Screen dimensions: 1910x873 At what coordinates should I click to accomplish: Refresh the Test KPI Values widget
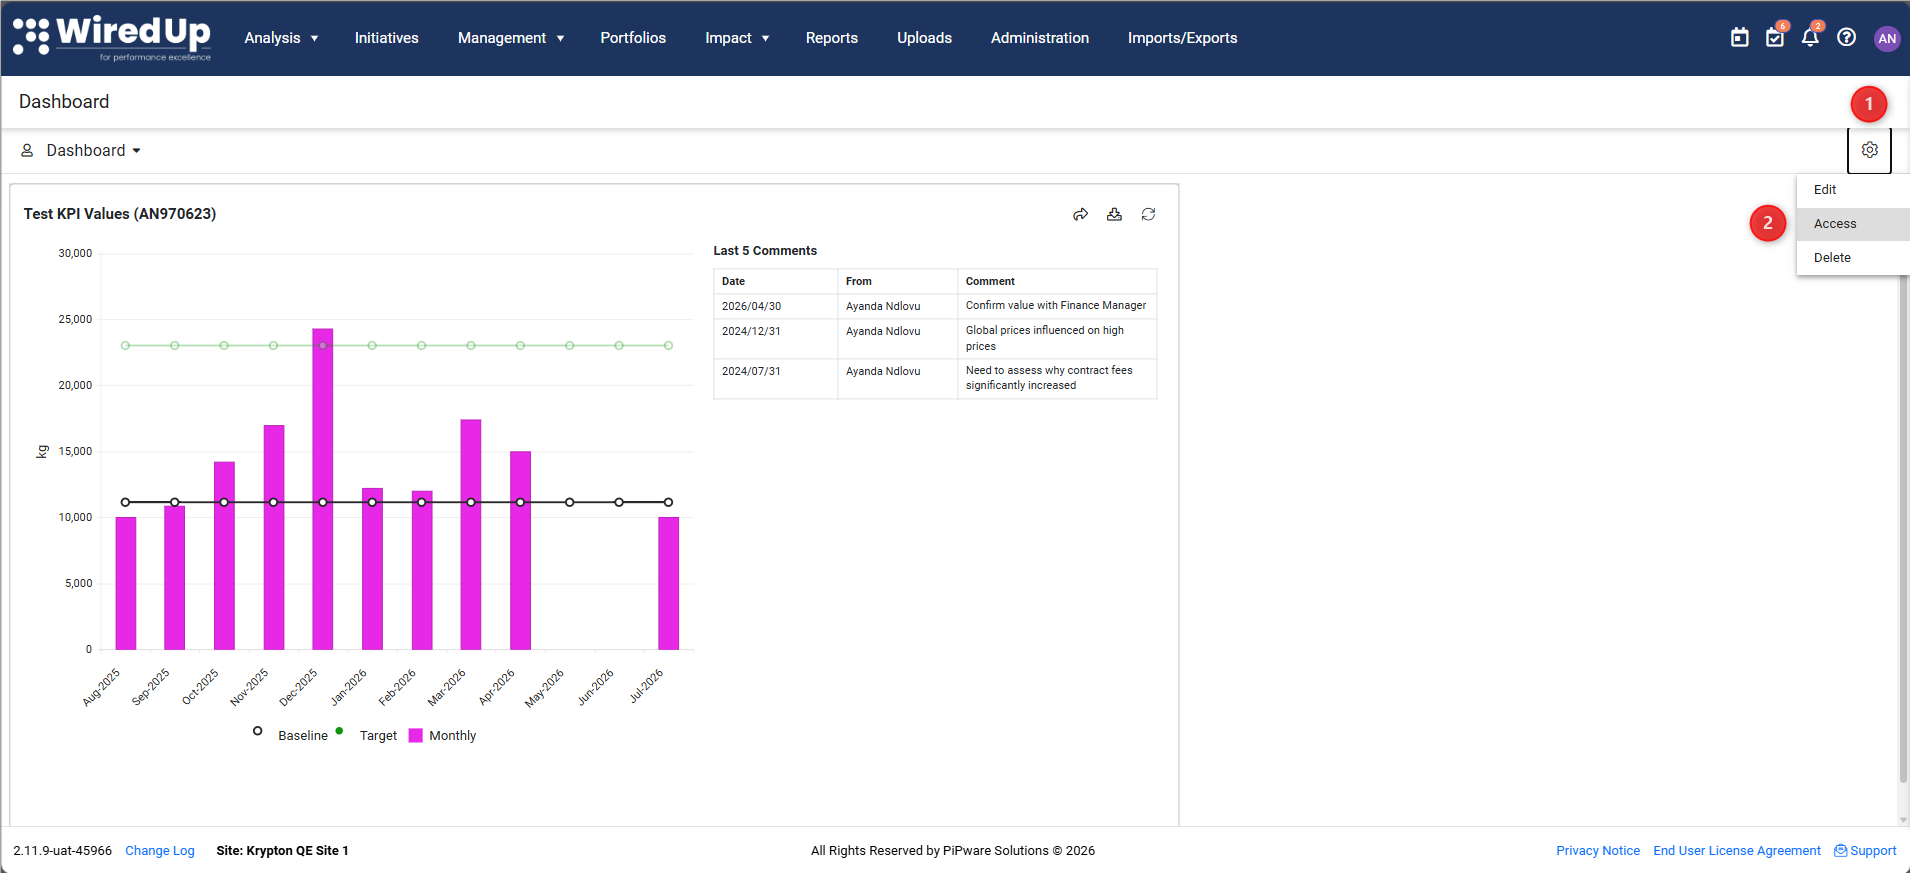click(x=1148, y=214)
